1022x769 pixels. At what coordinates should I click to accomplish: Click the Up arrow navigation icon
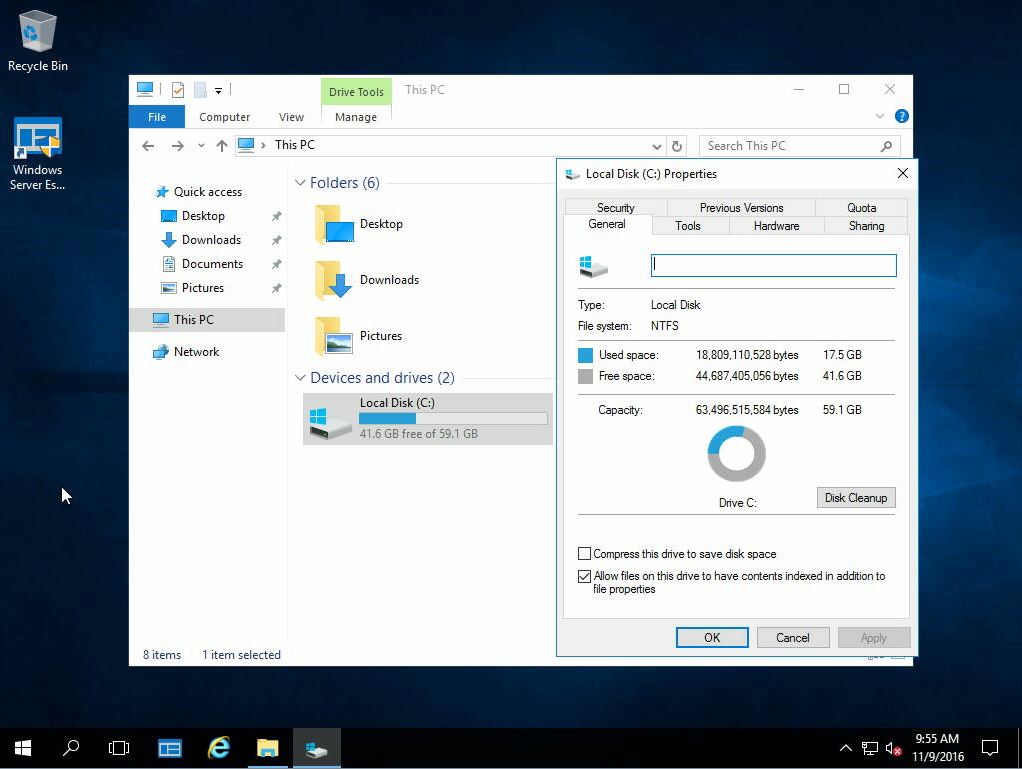click(x=222, y=146)
